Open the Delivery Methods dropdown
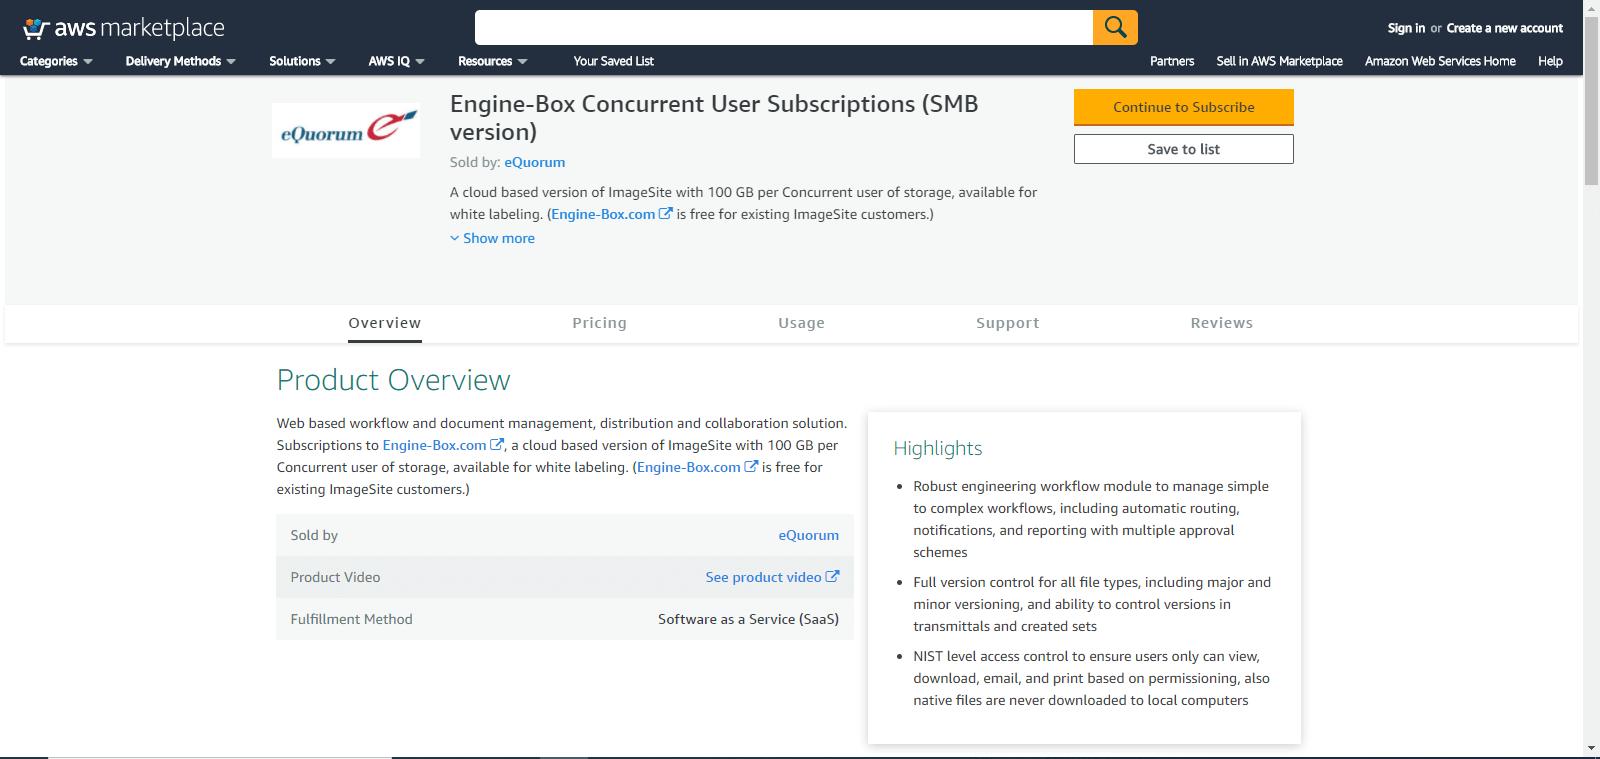The image size is (1600, 759). click(181, 61)
